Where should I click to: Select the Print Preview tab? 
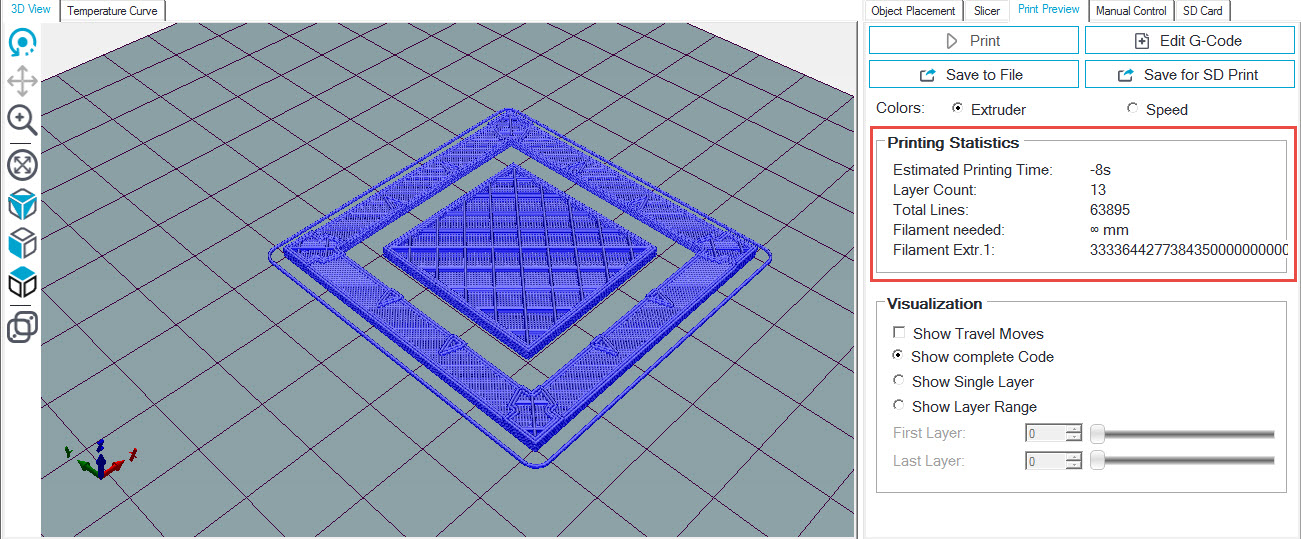[1048, 9]
